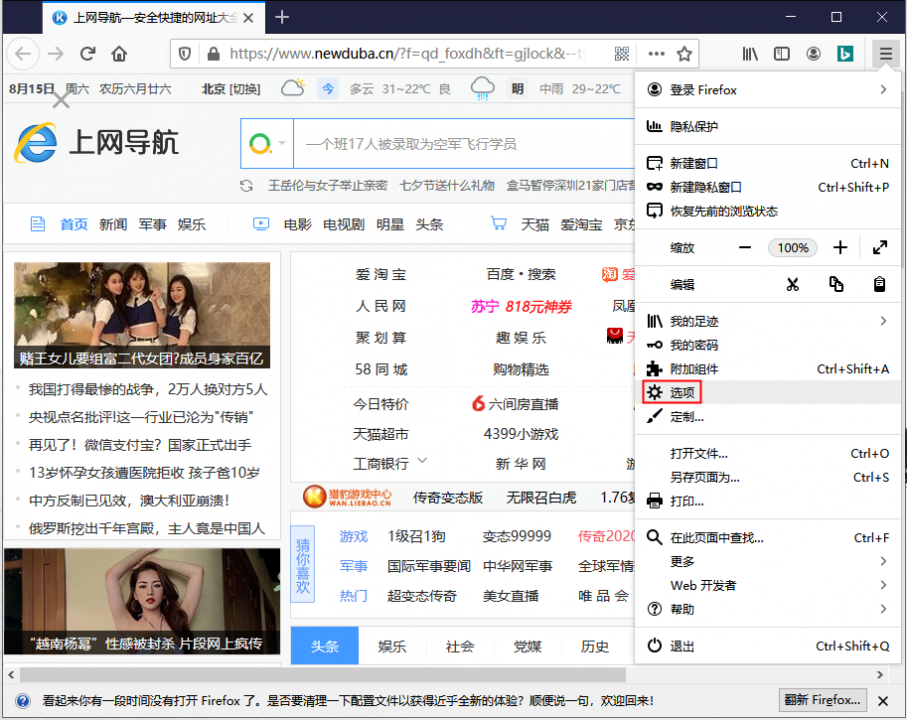Expand the 工商银行 dropdown arrow
The width and height of the screenshot is (907, 720).
(x=422, y=461)
